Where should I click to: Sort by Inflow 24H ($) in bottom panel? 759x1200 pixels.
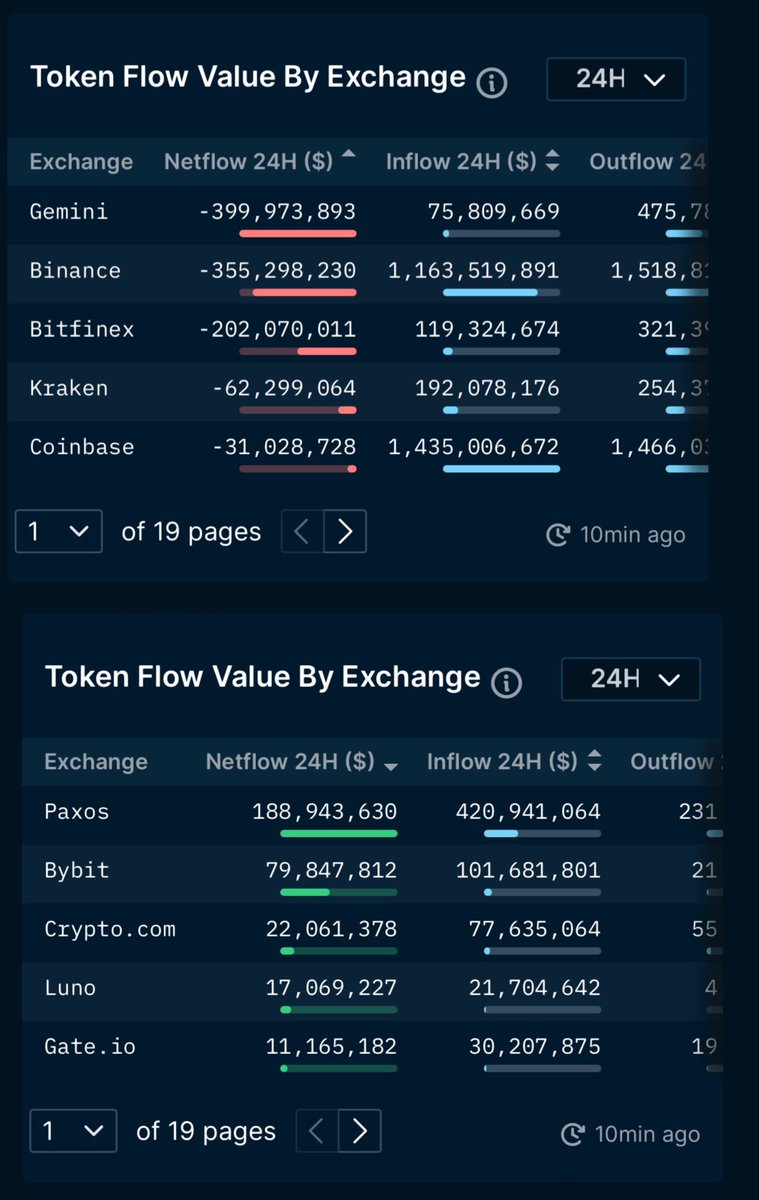pos(514,761)
